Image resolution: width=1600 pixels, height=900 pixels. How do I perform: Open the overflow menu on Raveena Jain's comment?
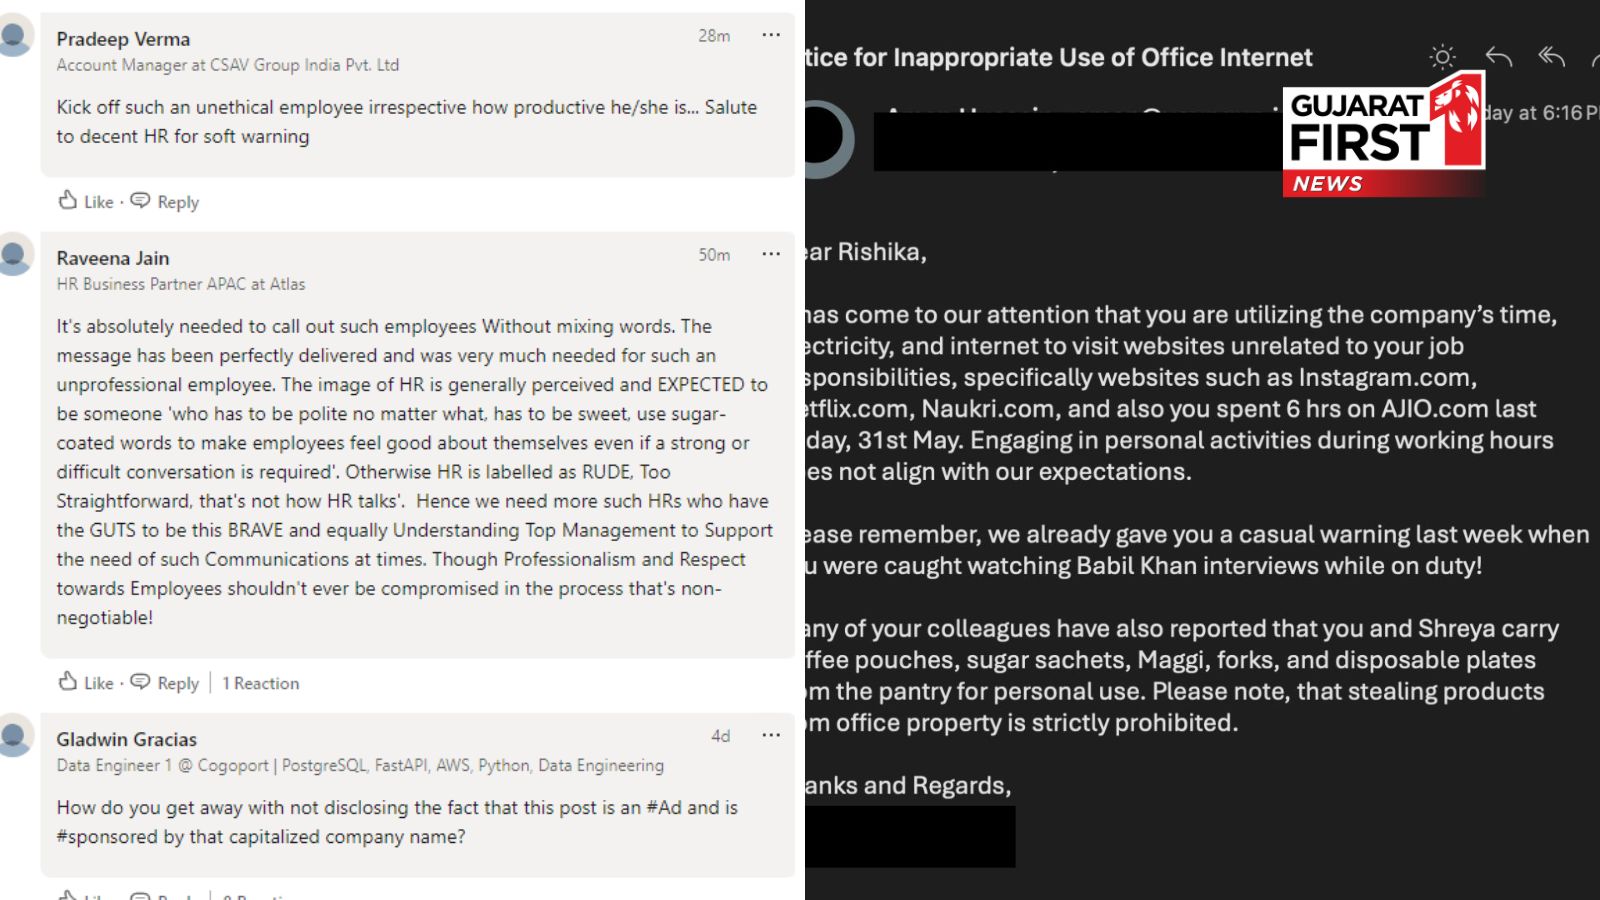(771, 254)
